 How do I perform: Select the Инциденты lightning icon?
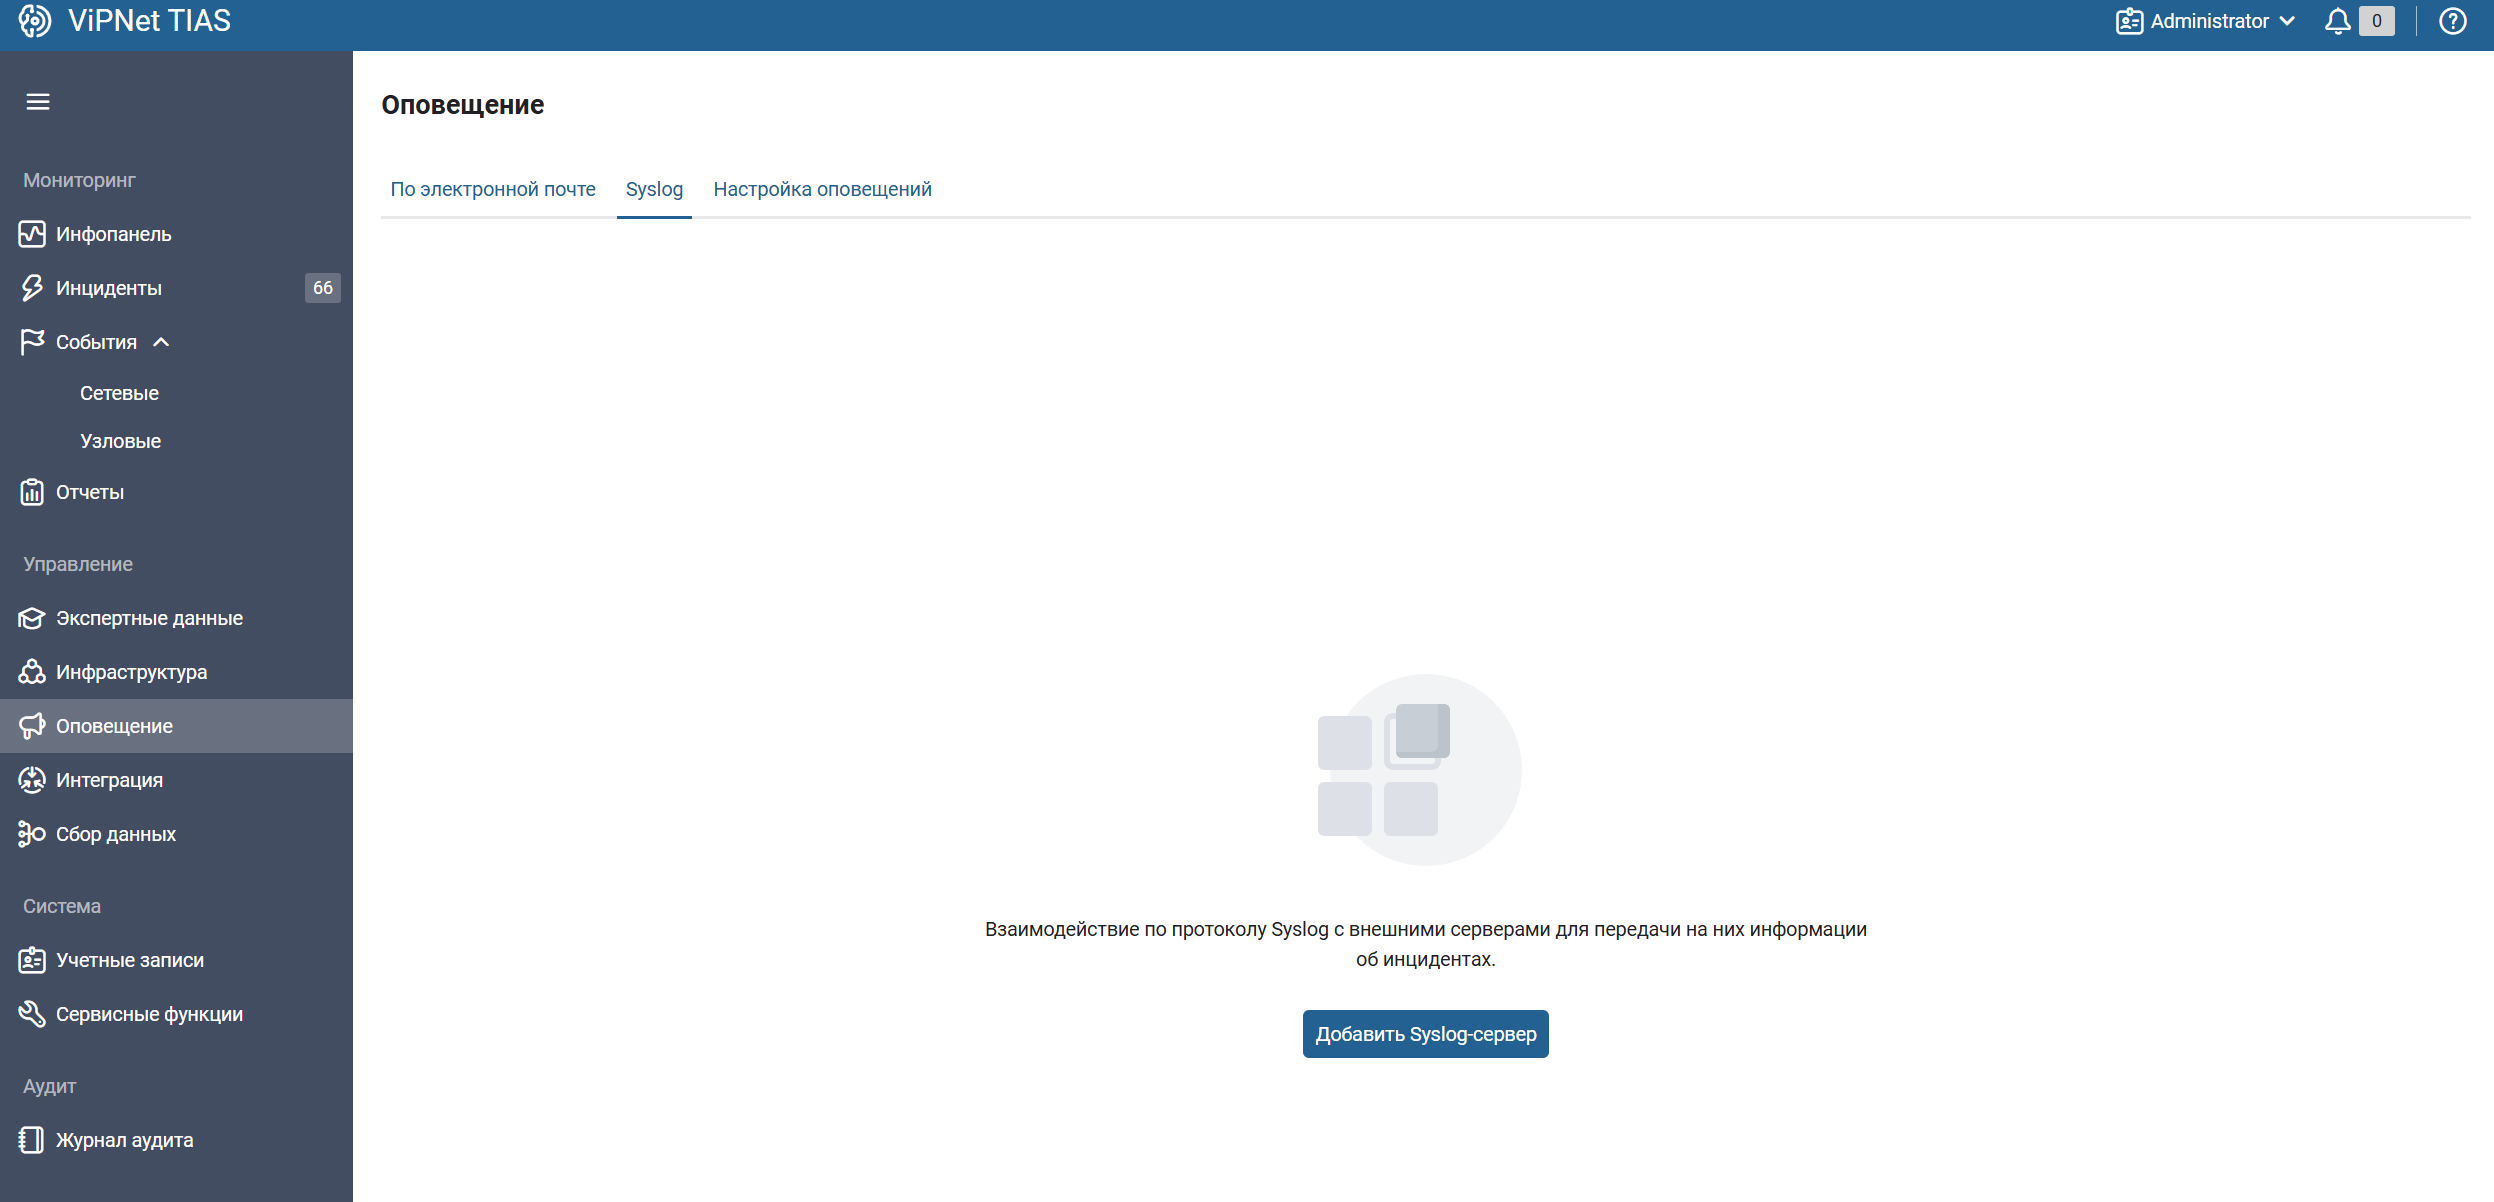click(x=31, y=287)
